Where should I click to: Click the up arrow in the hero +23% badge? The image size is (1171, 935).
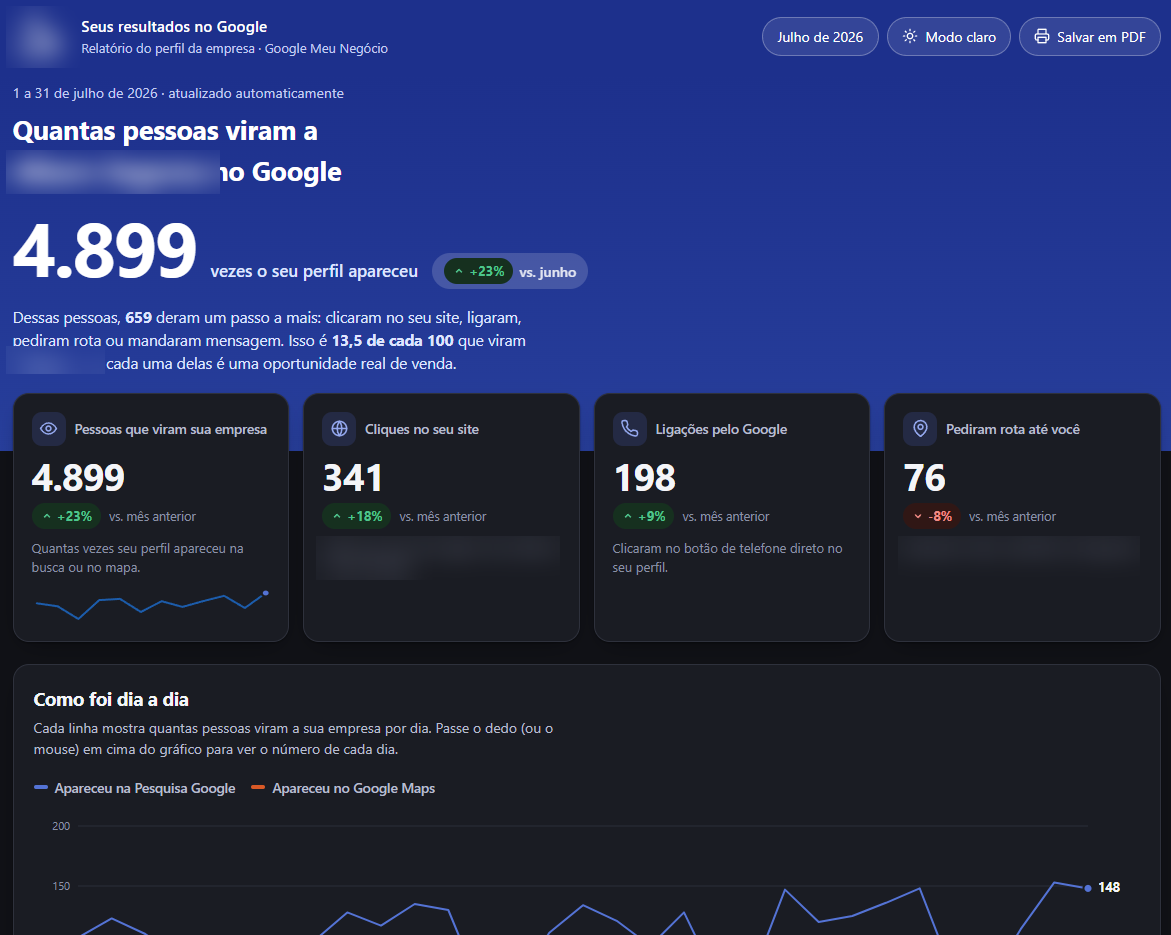[459, 271]
